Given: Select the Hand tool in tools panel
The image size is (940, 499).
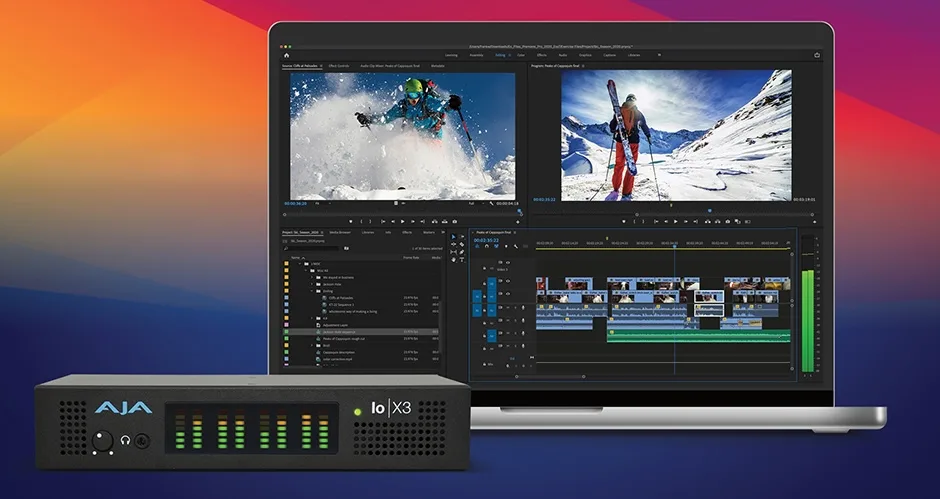Looking at the screenshot, I should point(454,258).
